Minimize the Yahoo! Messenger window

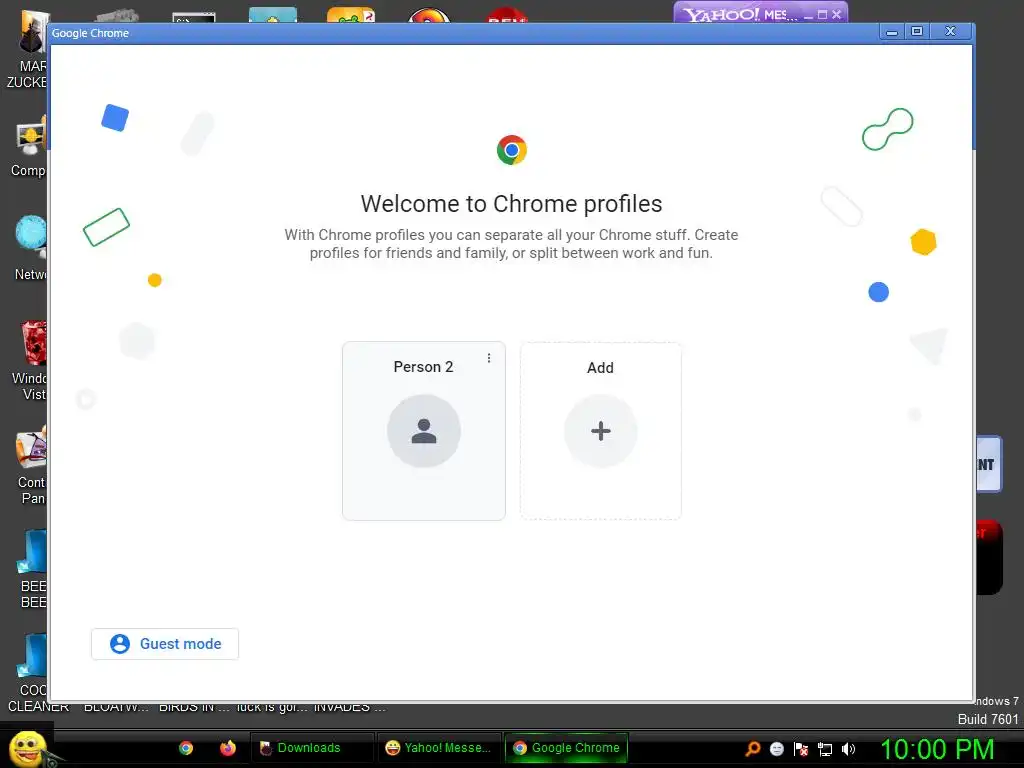pos(808,14)
